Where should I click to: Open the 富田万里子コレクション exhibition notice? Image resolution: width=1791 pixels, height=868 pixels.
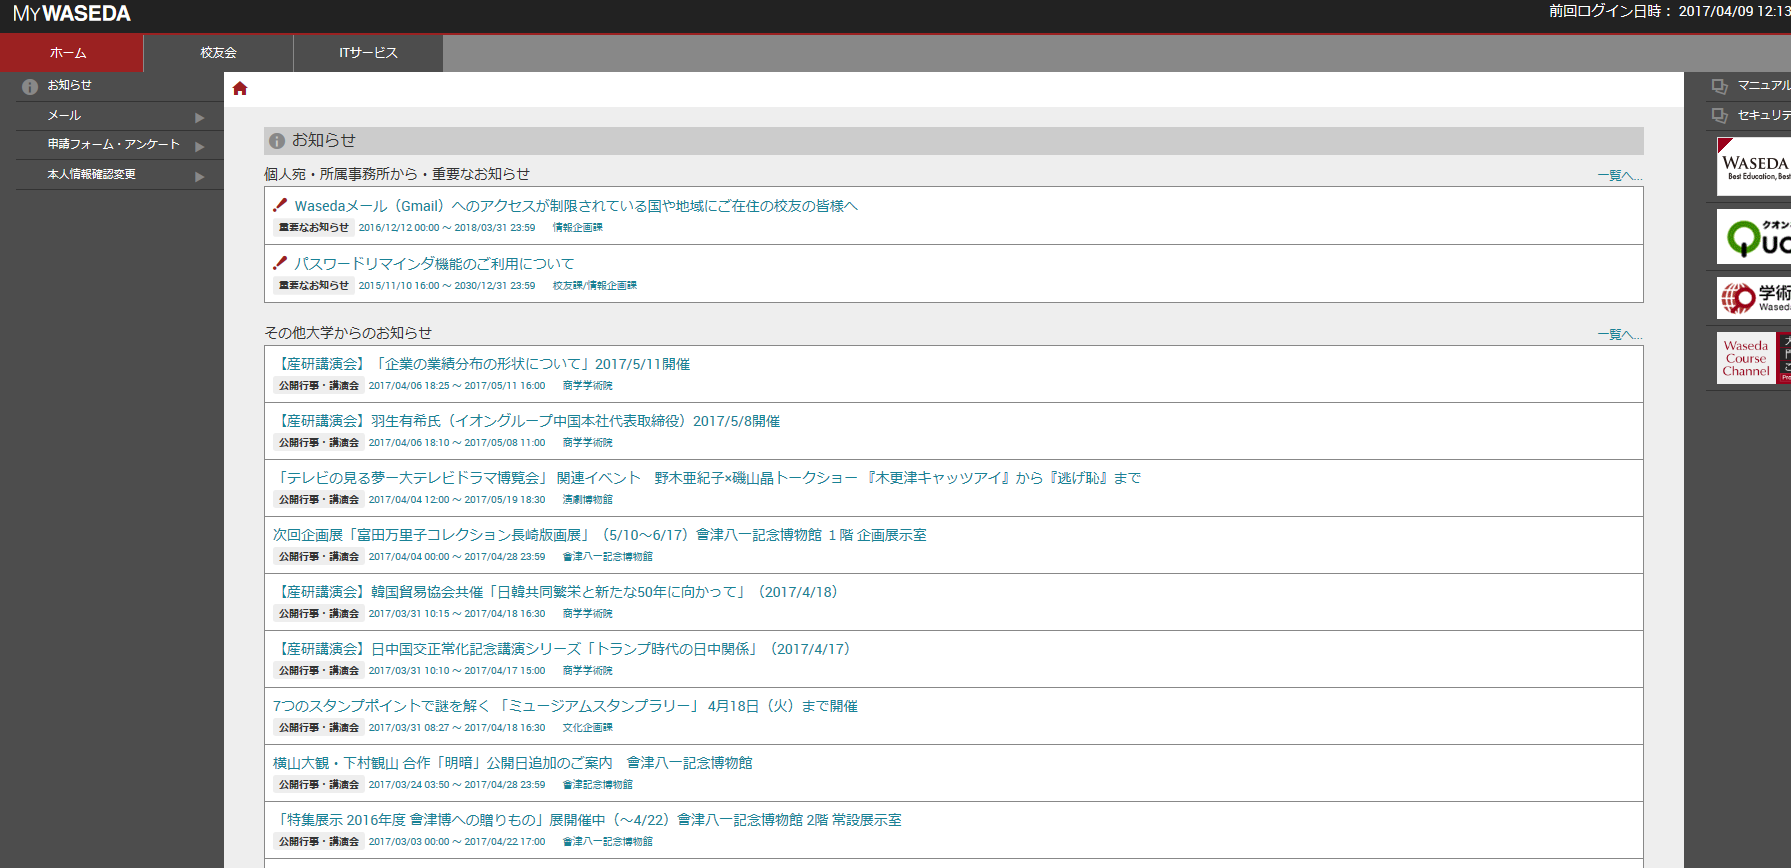(x=600, y=535)
